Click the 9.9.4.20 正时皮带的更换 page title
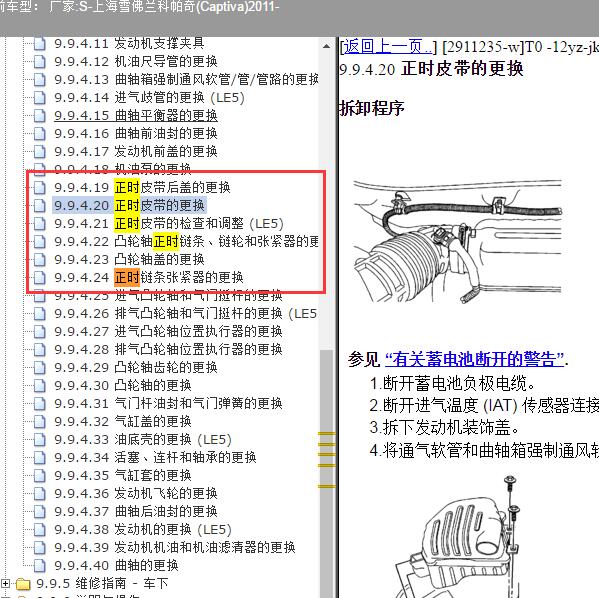 point(431,69)
